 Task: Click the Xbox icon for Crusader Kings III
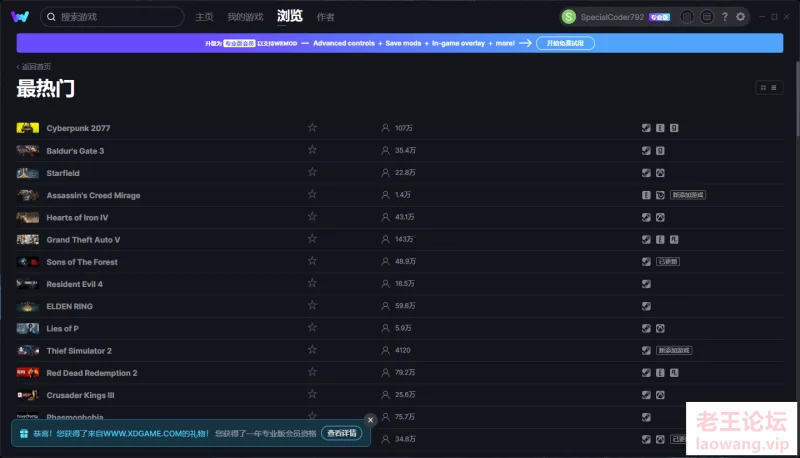tap(660, 395)
